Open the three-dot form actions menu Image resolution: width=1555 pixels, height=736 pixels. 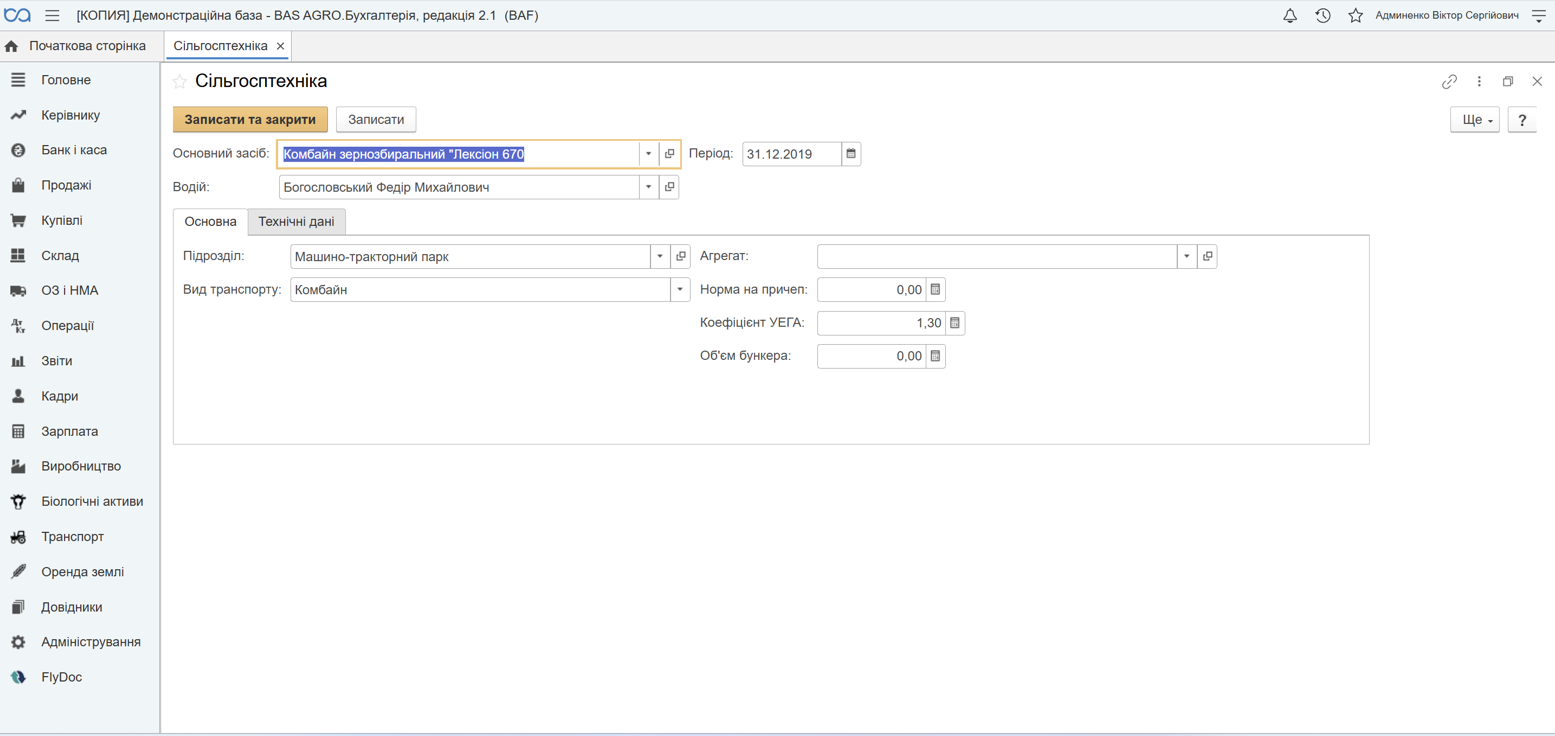[x=1479, y=82]
